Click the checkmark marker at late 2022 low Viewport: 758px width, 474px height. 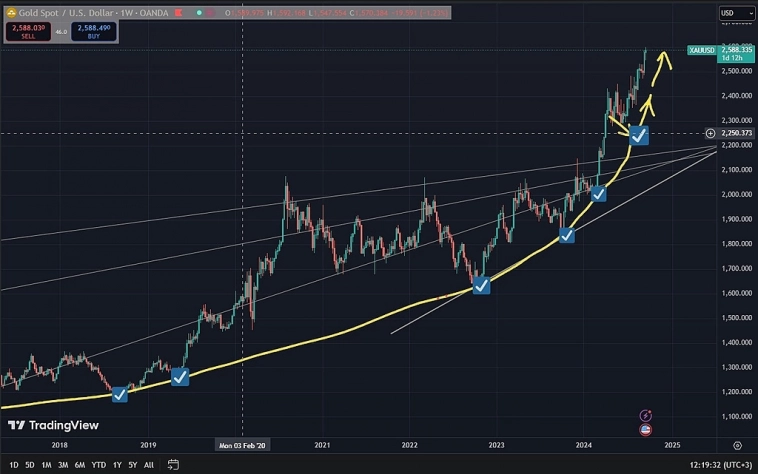click(481, 286)
